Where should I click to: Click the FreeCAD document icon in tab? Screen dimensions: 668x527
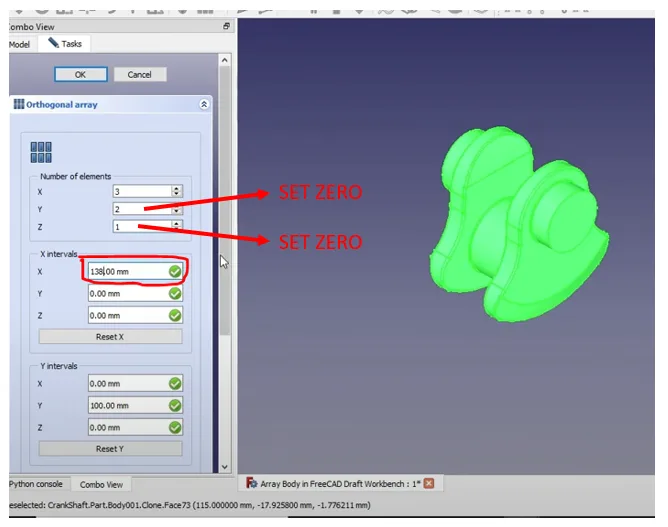[252, 483]
